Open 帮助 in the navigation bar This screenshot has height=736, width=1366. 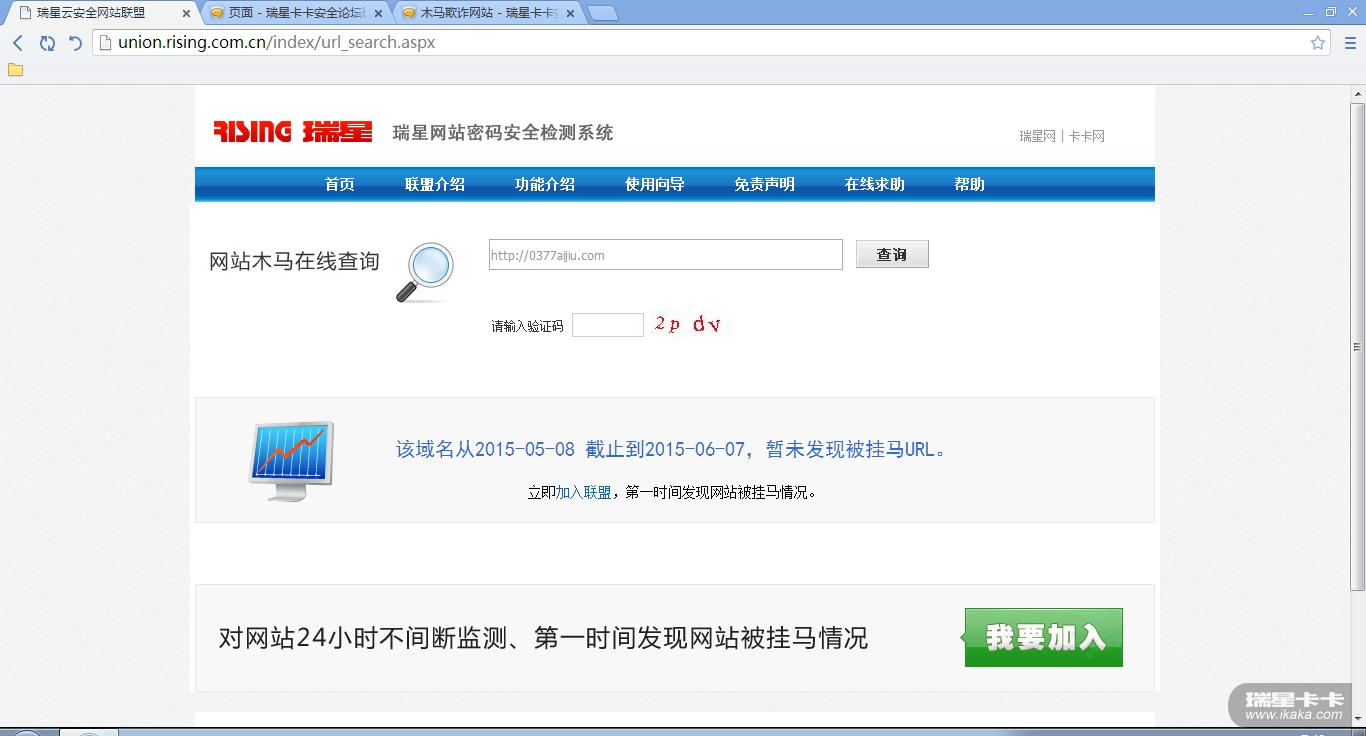click(970, 184)
